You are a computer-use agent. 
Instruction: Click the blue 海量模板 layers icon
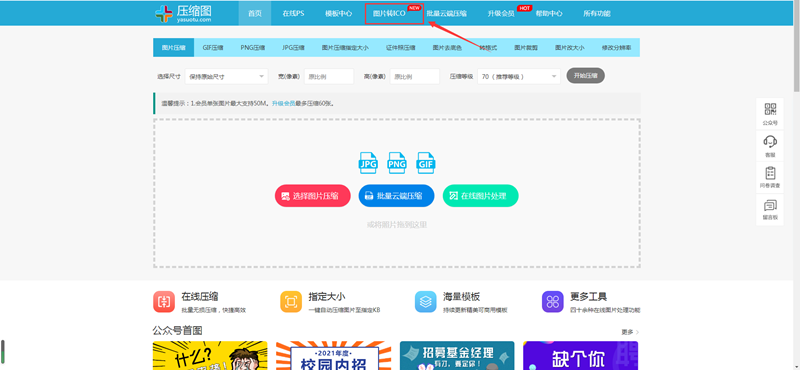click(x=426, y=302)
